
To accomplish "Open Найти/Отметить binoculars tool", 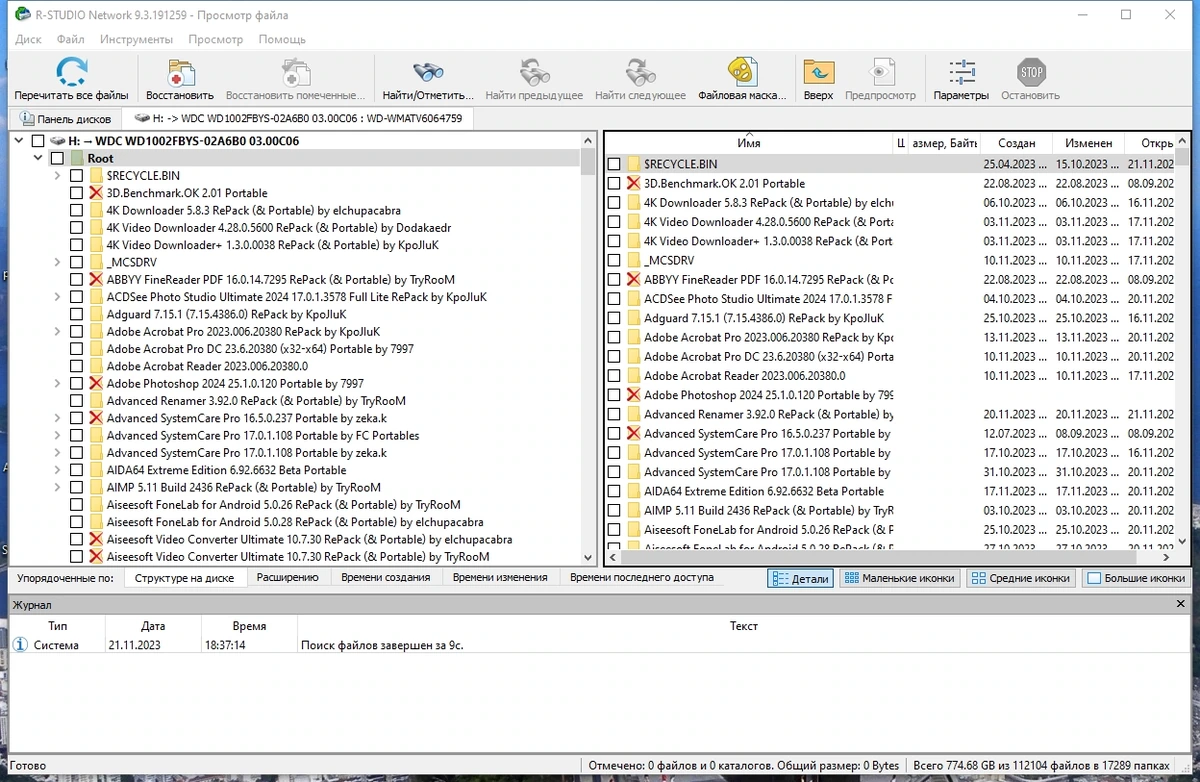I will tap(428, 72).
